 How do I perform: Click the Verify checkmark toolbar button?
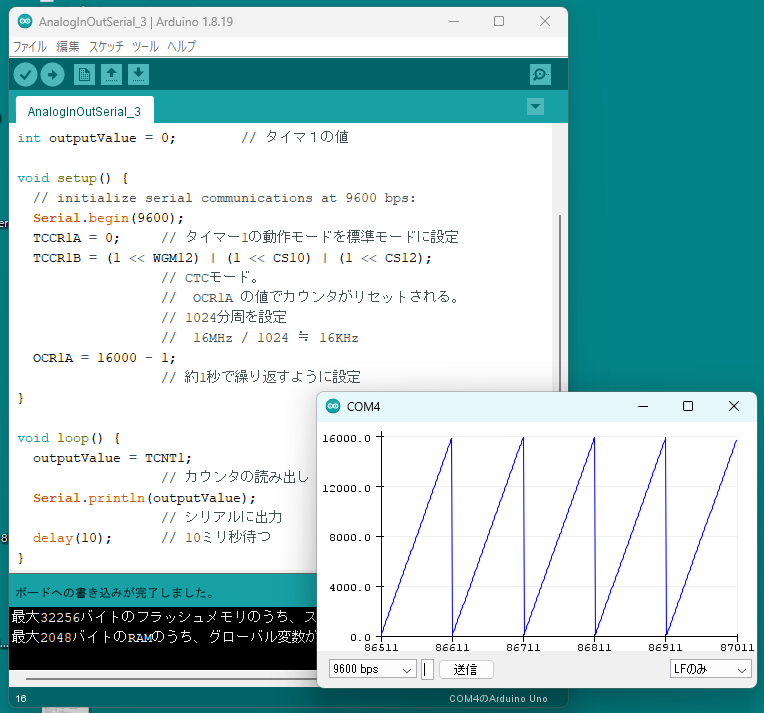click(26, 75)
